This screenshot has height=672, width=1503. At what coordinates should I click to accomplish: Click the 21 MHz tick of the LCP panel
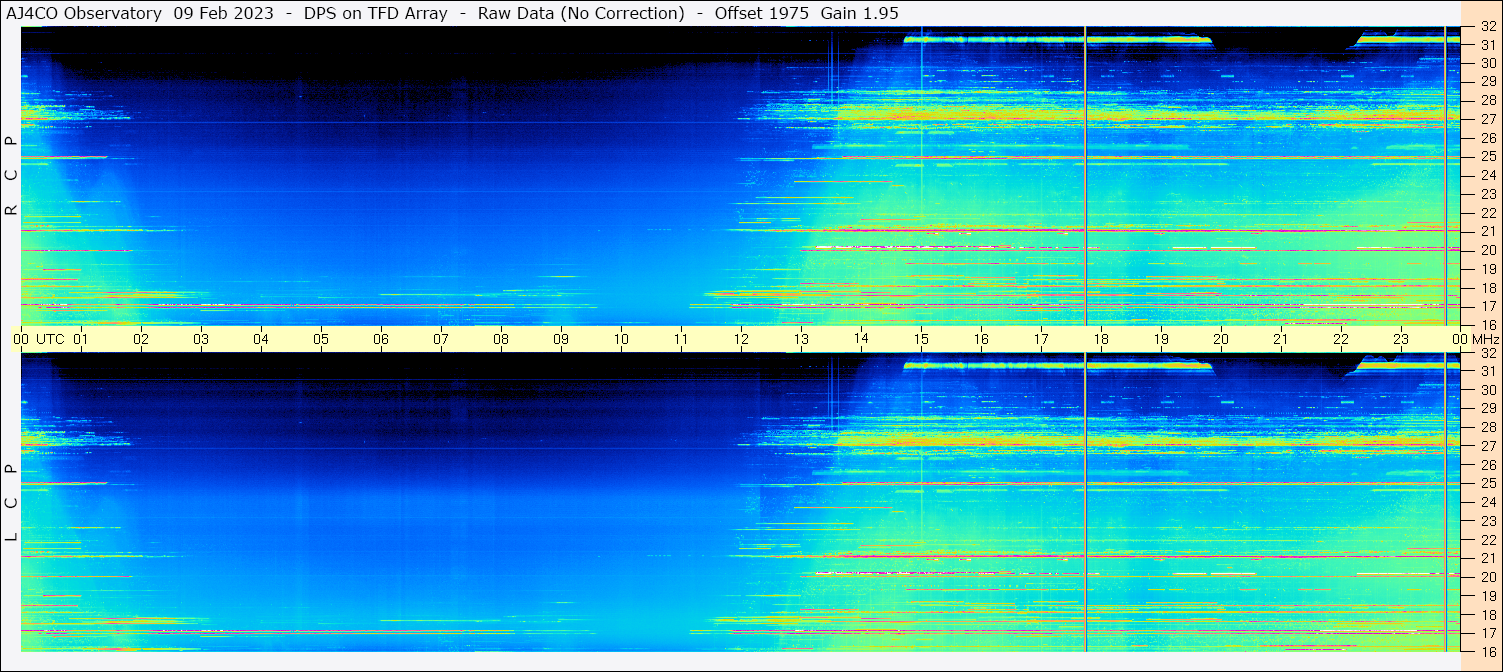[x=1487, y=558]
